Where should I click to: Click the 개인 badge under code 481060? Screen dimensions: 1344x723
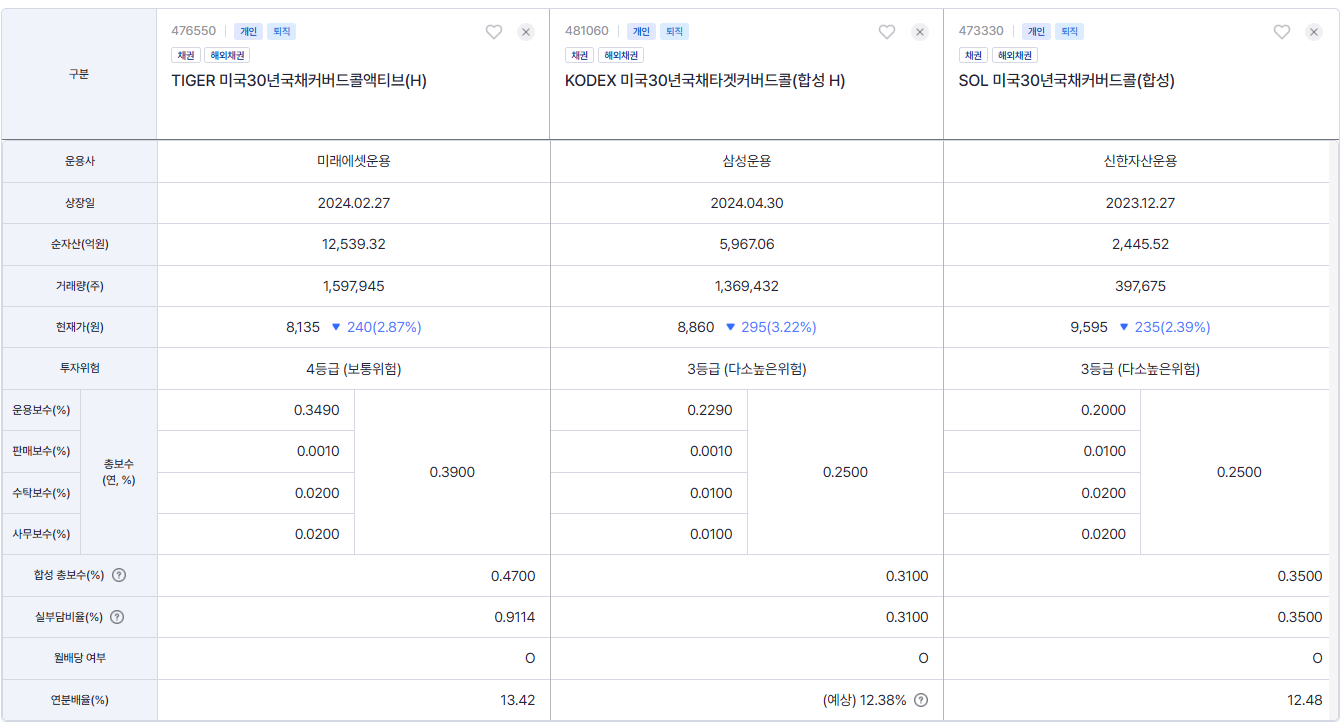(641, 31)
